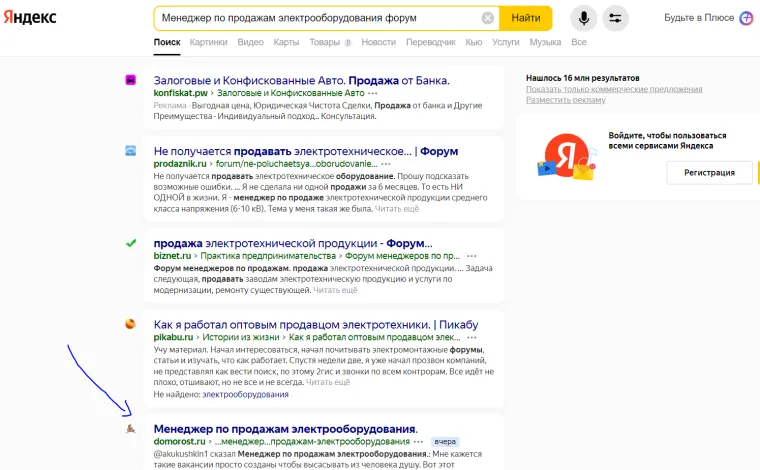Viewport: 760px width, 470px height.
Task: Start voice search with microphone icon
Action: [x=583, y=18]
